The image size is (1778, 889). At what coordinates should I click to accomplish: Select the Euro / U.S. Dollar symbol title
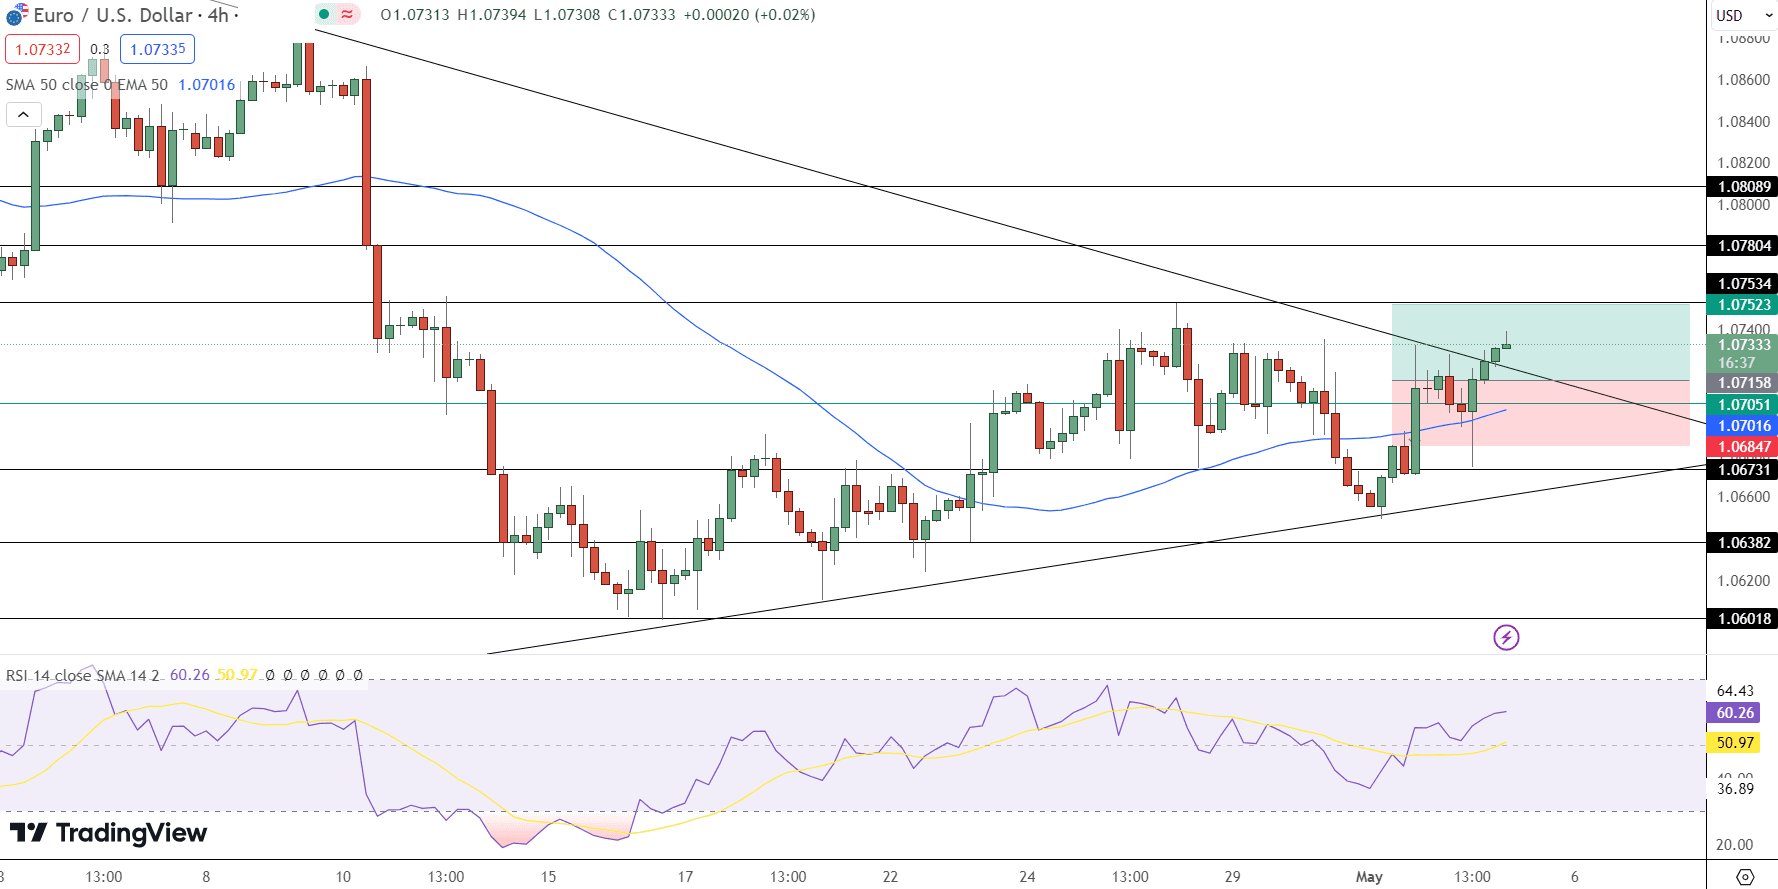[113, 15]
